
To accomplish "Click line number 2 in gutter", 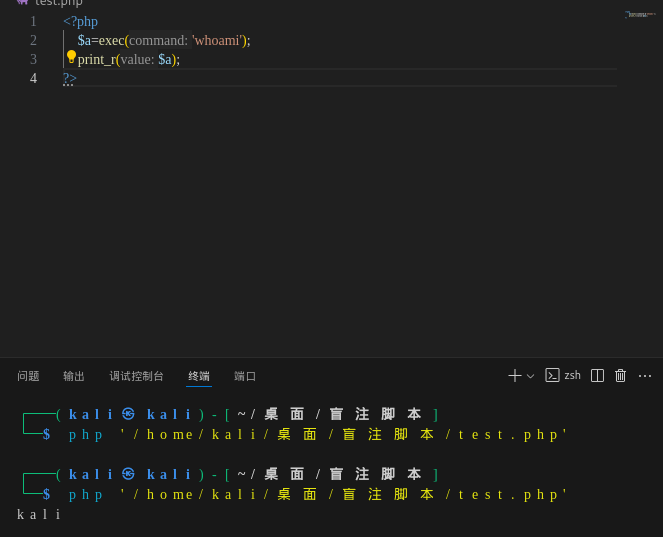I will click(x=33, y=40).
